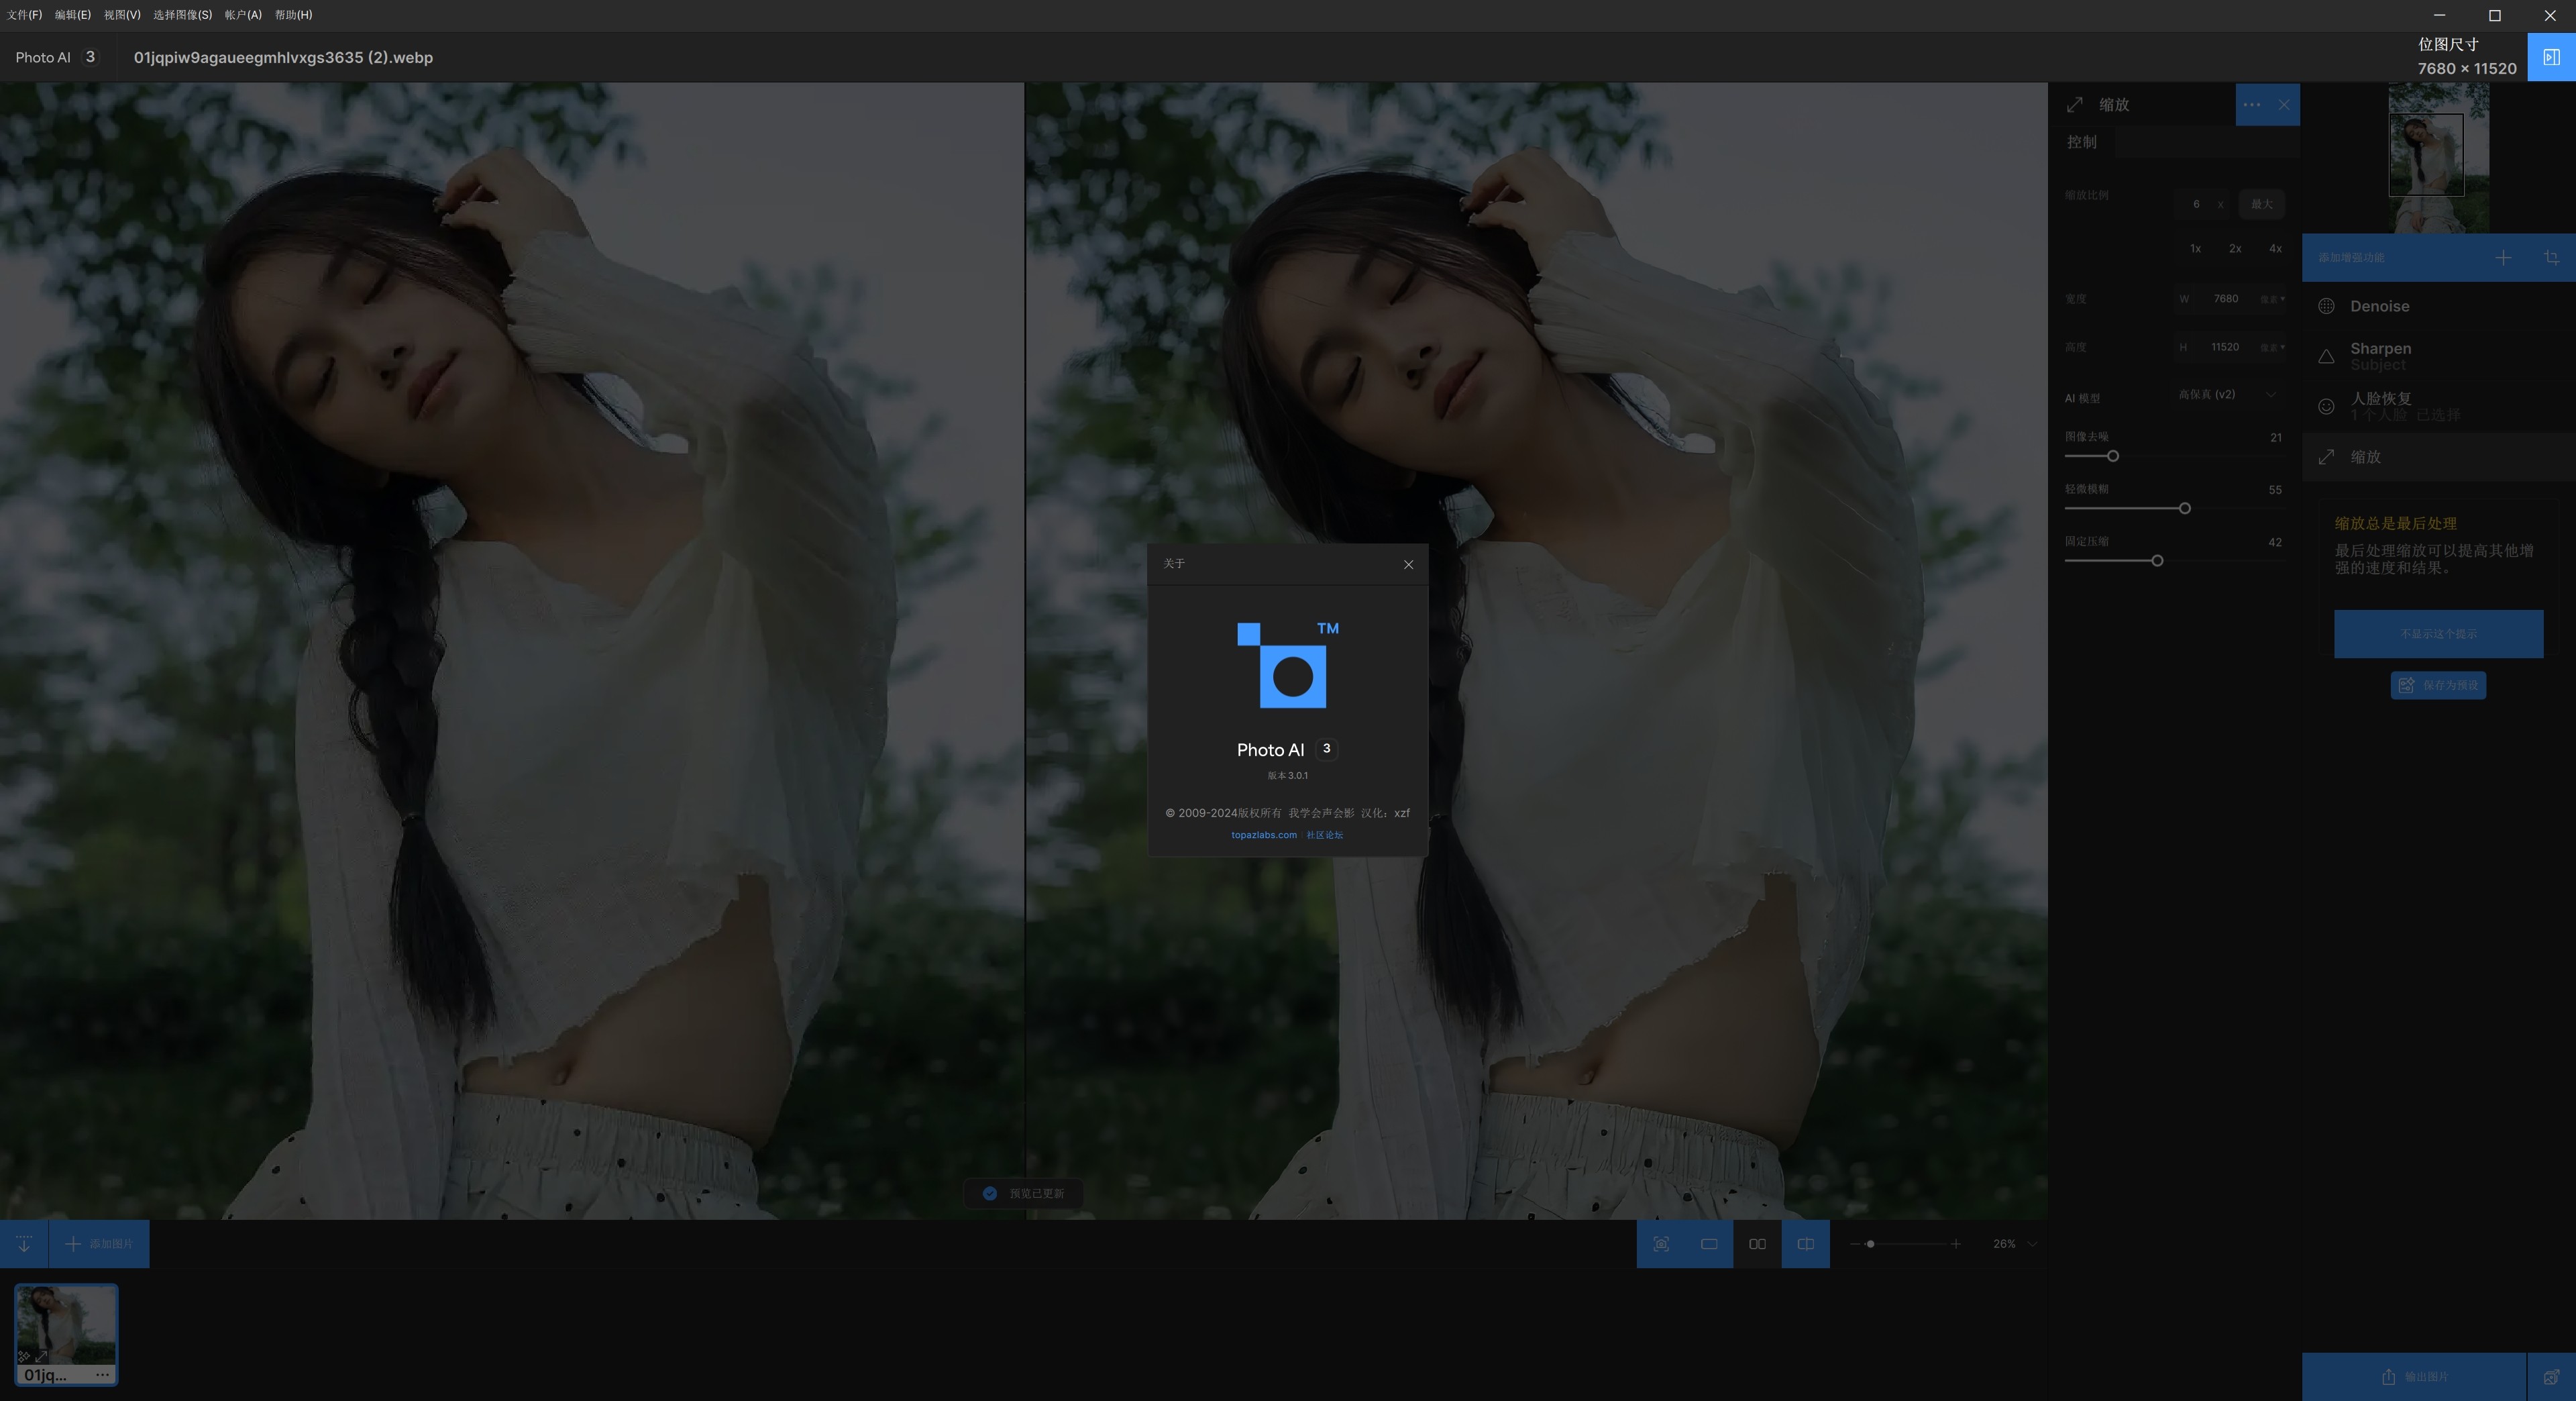
Task: Click the 控制 tab
Action: point(2081,142)
